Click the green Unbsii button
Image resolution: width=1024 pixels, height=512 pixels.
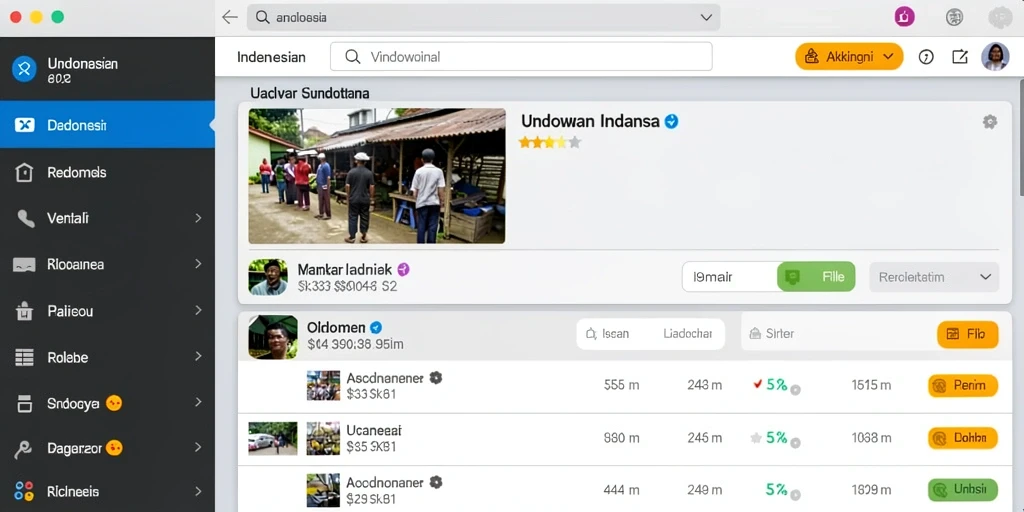pyautogui.click(x=962, y=489)
